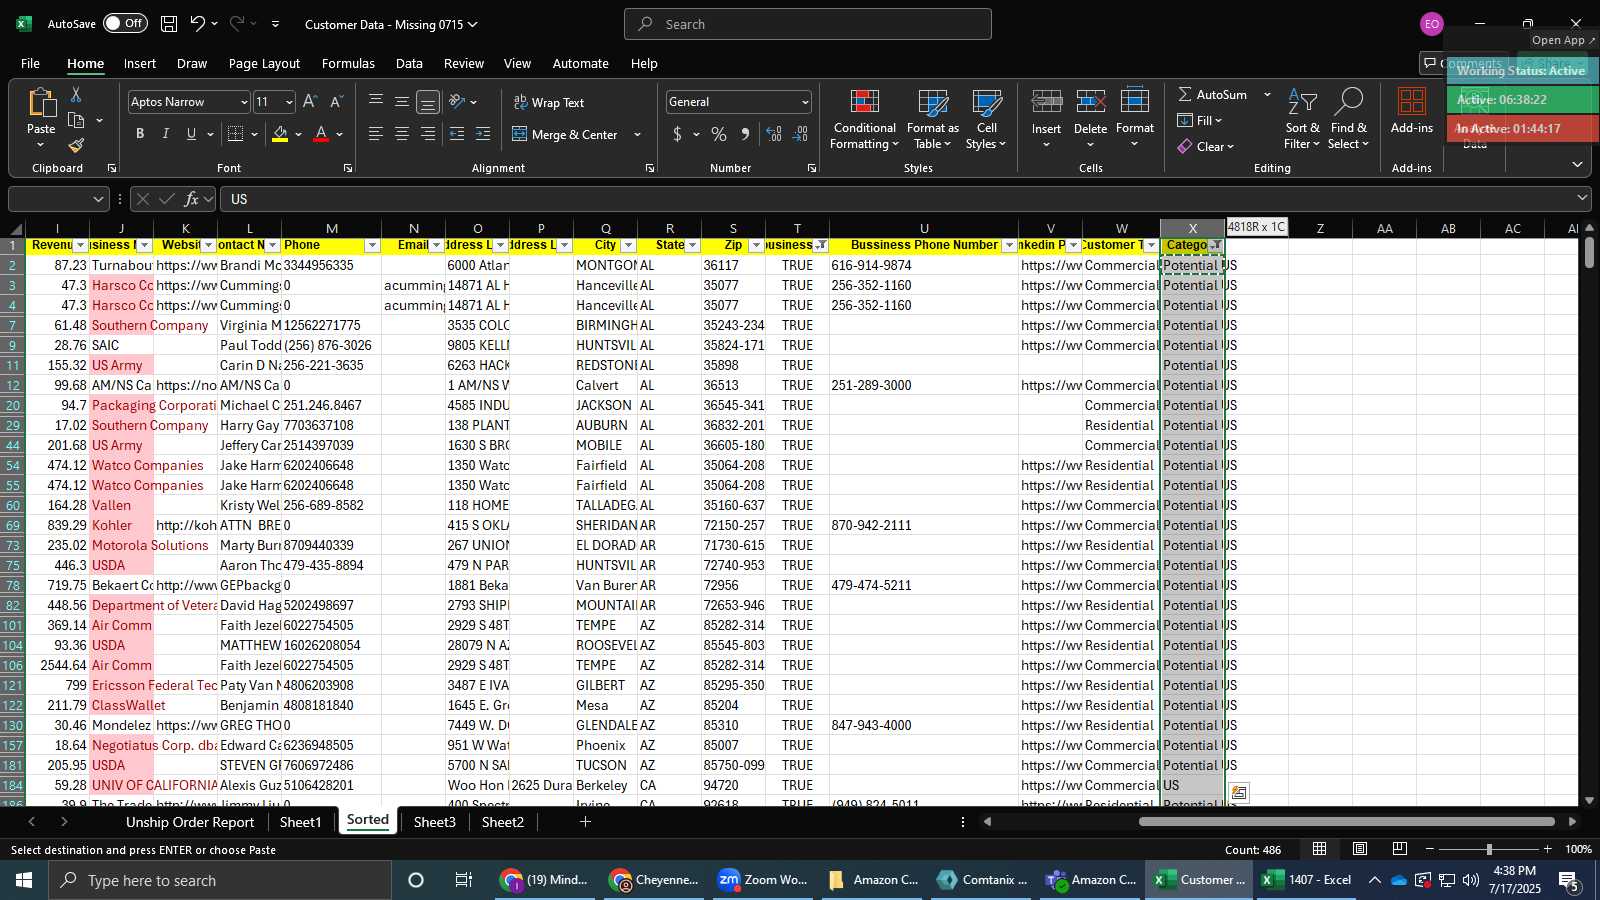Click the Insert Function fx icon
Image resolution: width=1600 pixels, height=900 pixels.
pos(191,199)
